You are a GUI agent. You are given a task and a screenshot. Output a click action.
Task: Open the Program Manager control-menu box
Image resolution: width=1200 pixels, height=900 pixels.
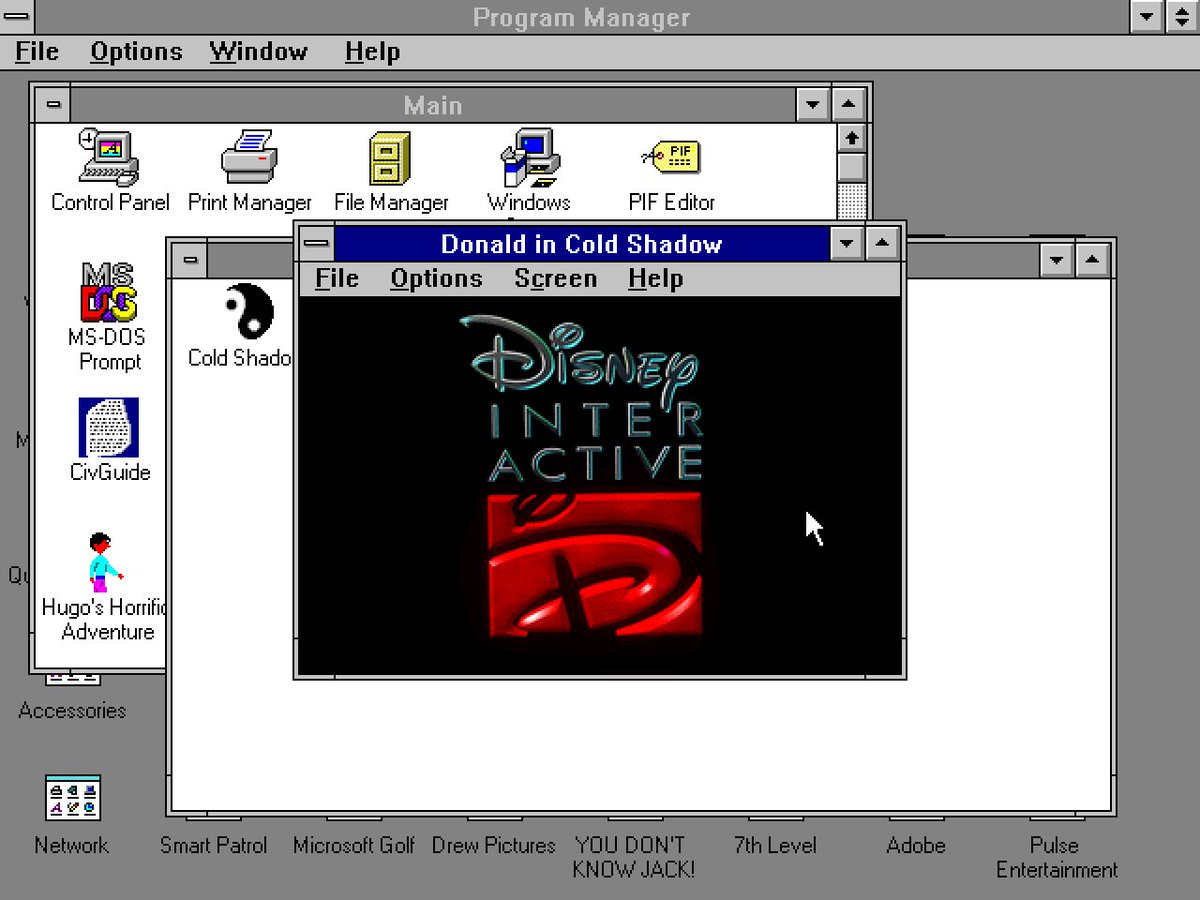pos(17,17)
